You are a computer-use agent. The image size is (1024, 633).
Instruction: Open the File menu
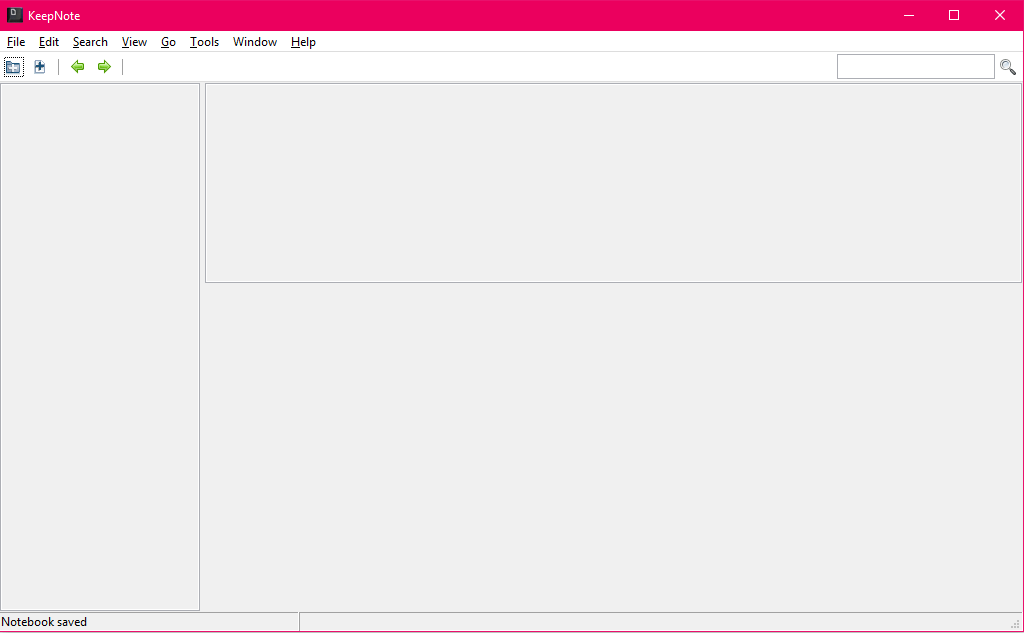[16, 42]
